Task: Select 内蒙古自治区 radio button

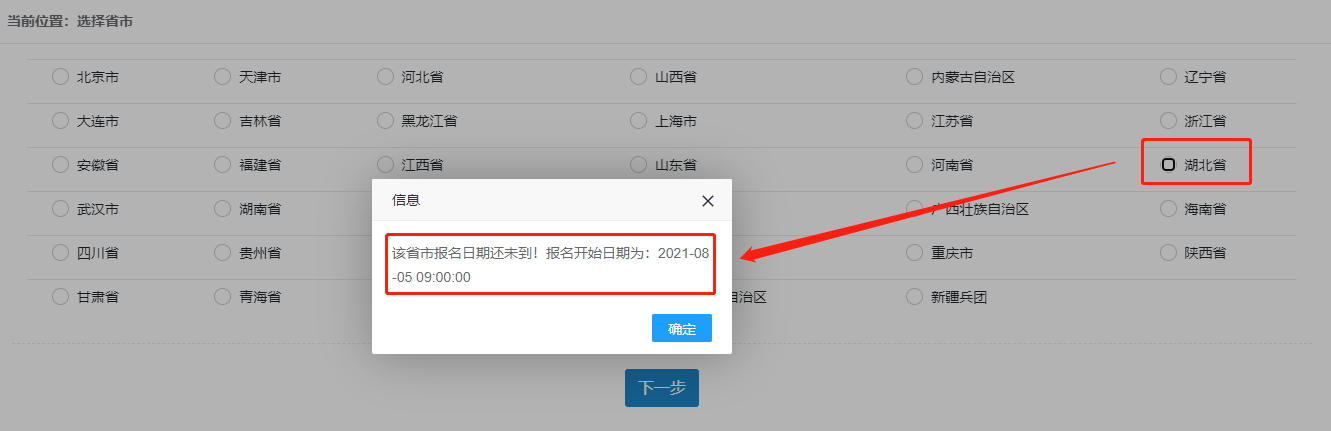Action: 914,76
